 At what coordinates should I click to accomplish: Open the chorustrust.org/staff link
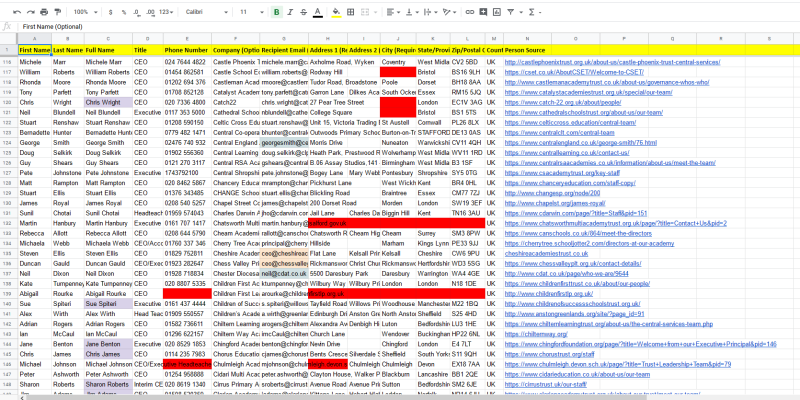[x=549, y=354]
